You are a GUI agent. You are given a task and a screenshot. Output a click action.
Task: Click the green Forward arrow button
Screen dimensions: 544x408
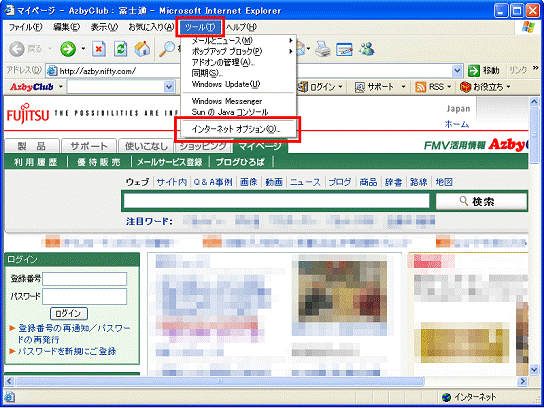click(x=68, y=50)
